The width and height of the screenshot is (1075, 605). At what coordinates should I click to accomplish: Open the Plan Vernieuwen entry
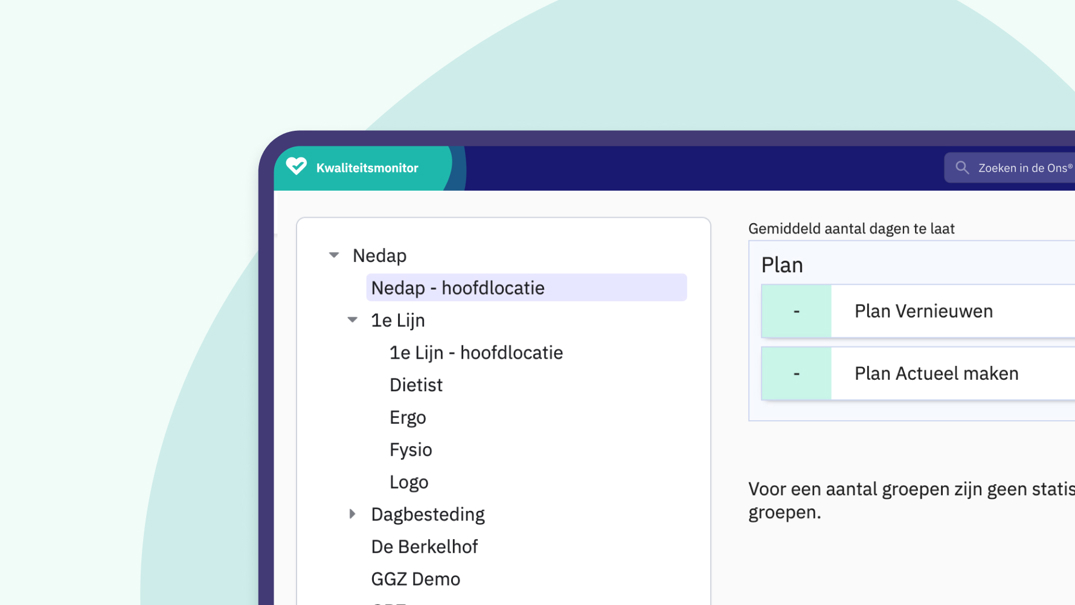coord(921,311)
